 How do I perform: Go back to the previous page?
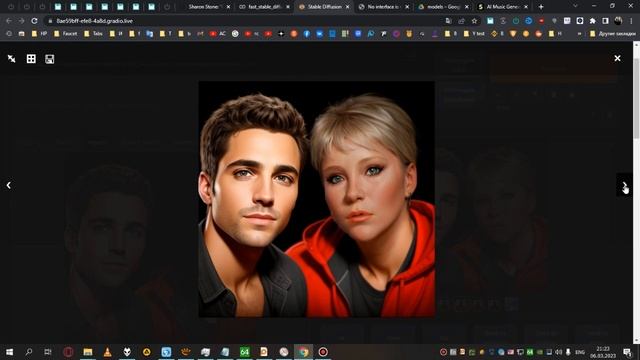9,21
